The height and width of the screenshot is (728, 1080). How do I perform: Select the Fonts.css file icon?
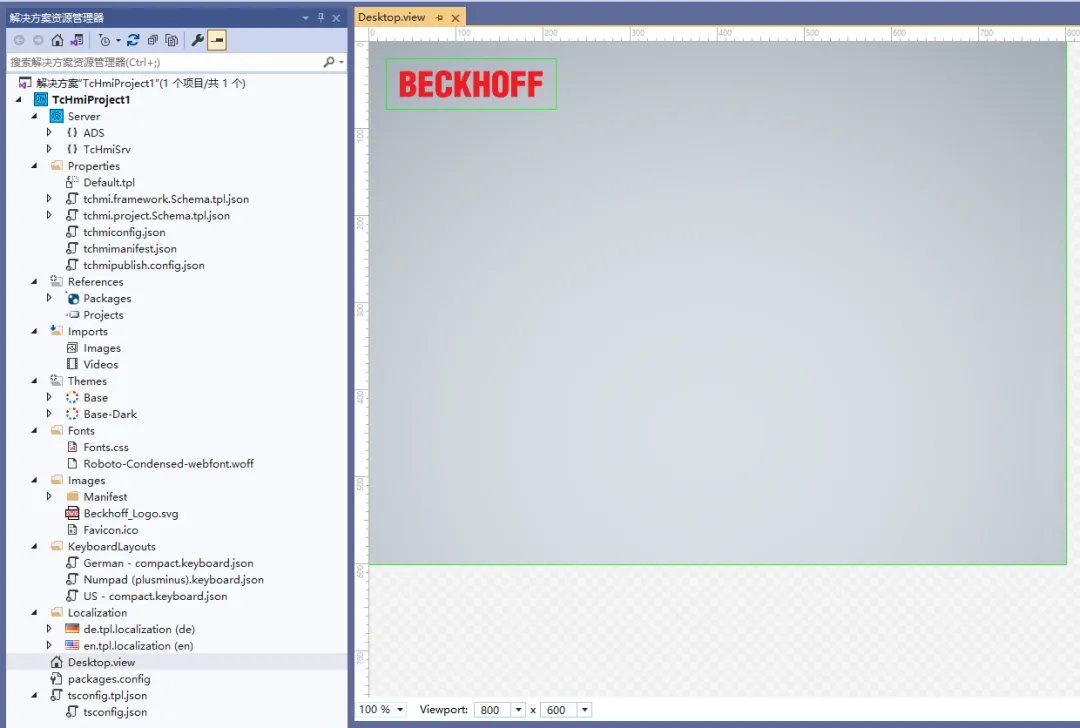tap(72, 447)
